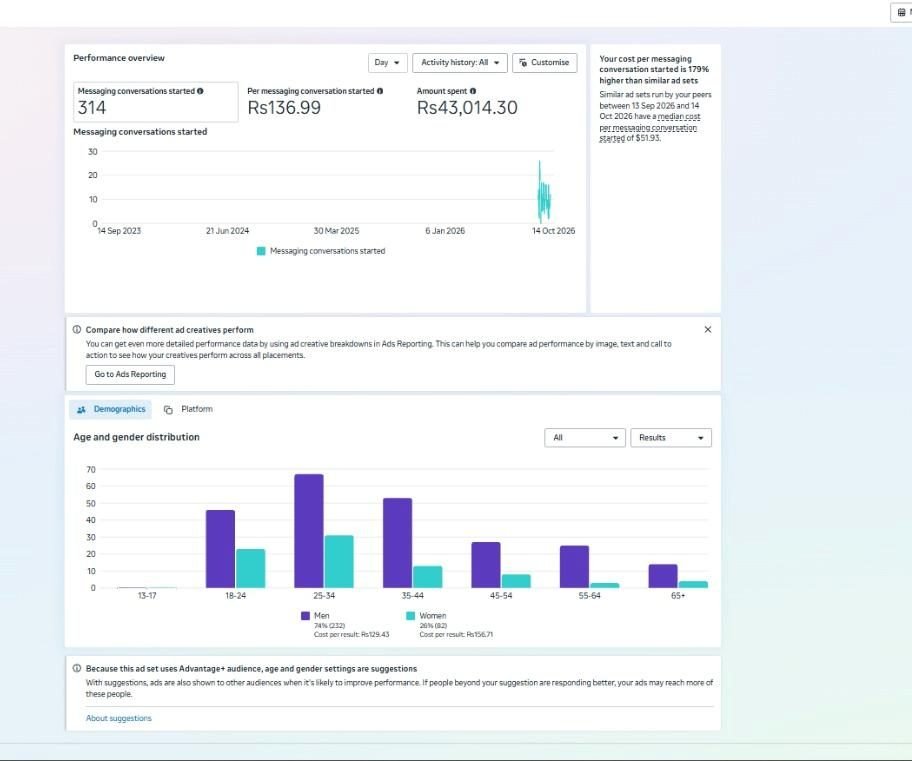Open the All filter dropdown
912x761 pixels.
[585, 438]
